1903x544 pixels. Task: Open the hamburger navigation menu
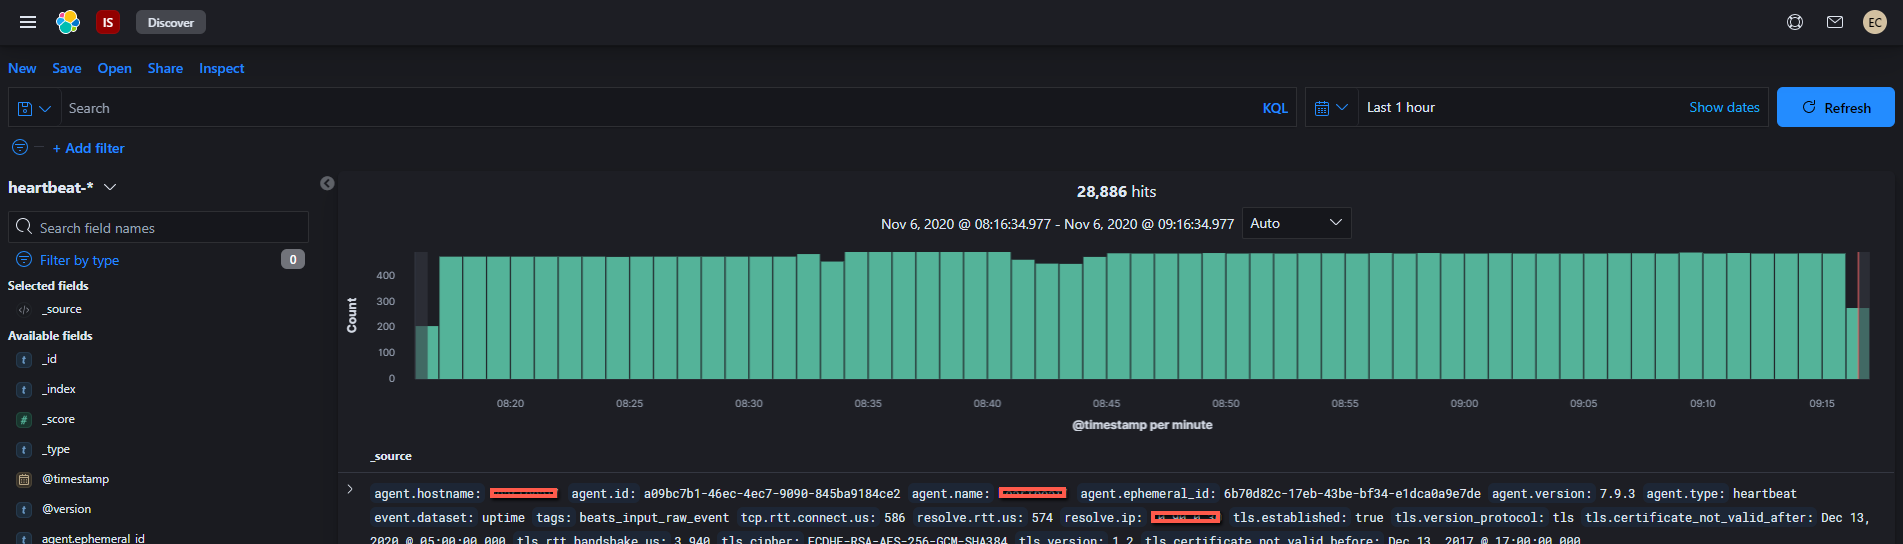pyautogui.click(x=28, y=22)
